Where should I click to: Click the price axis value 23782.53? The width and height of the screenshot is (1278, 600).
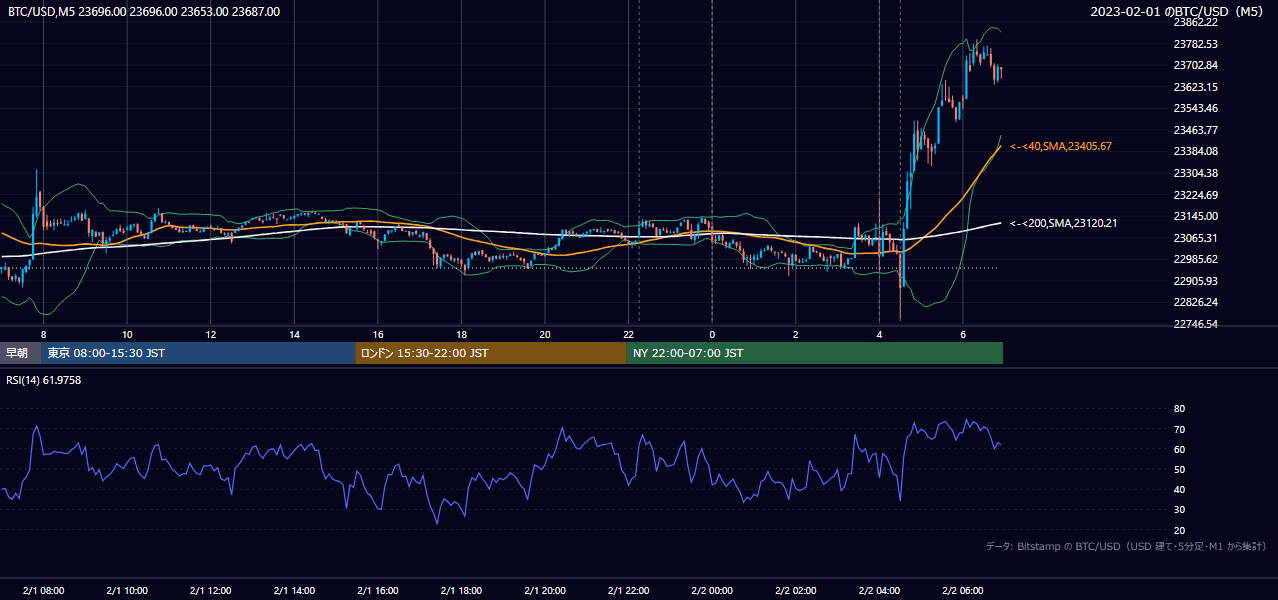click(x=1196, y=44)
